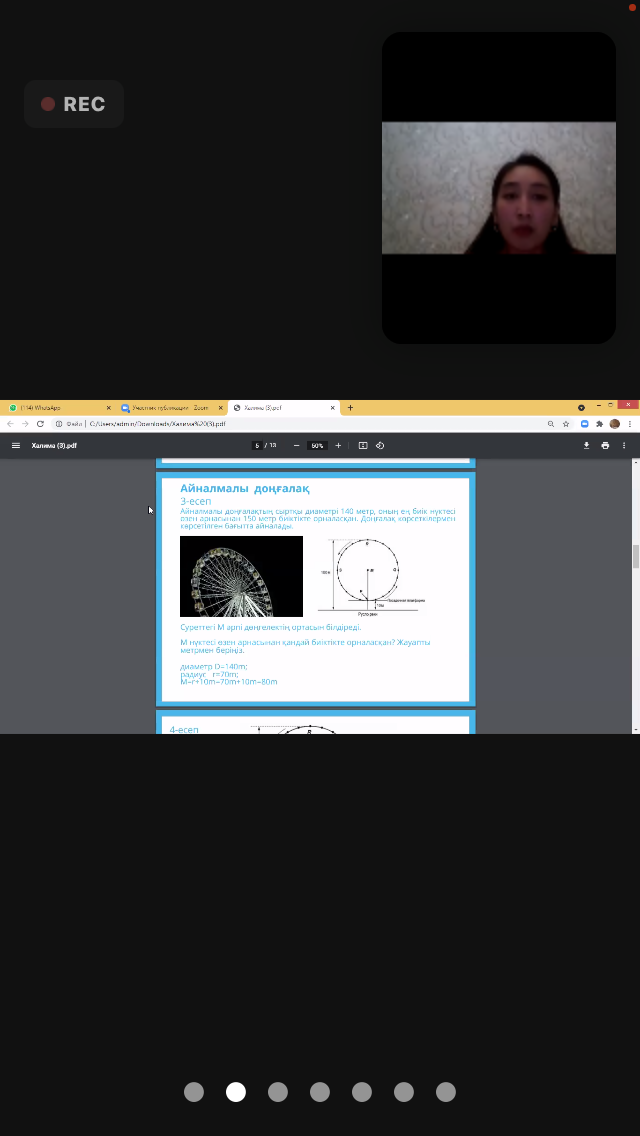The image size is (640, 1136).
Task: Click the 50% zoom level field
Action: 317,446
